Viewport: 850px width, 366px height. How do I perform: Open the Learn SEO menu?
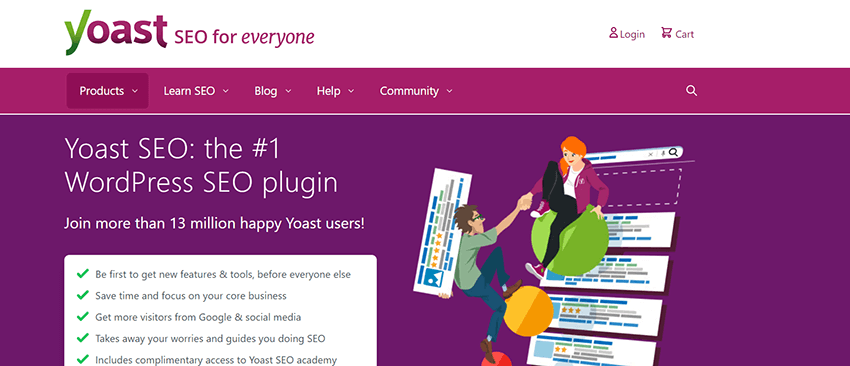[196, 91]
